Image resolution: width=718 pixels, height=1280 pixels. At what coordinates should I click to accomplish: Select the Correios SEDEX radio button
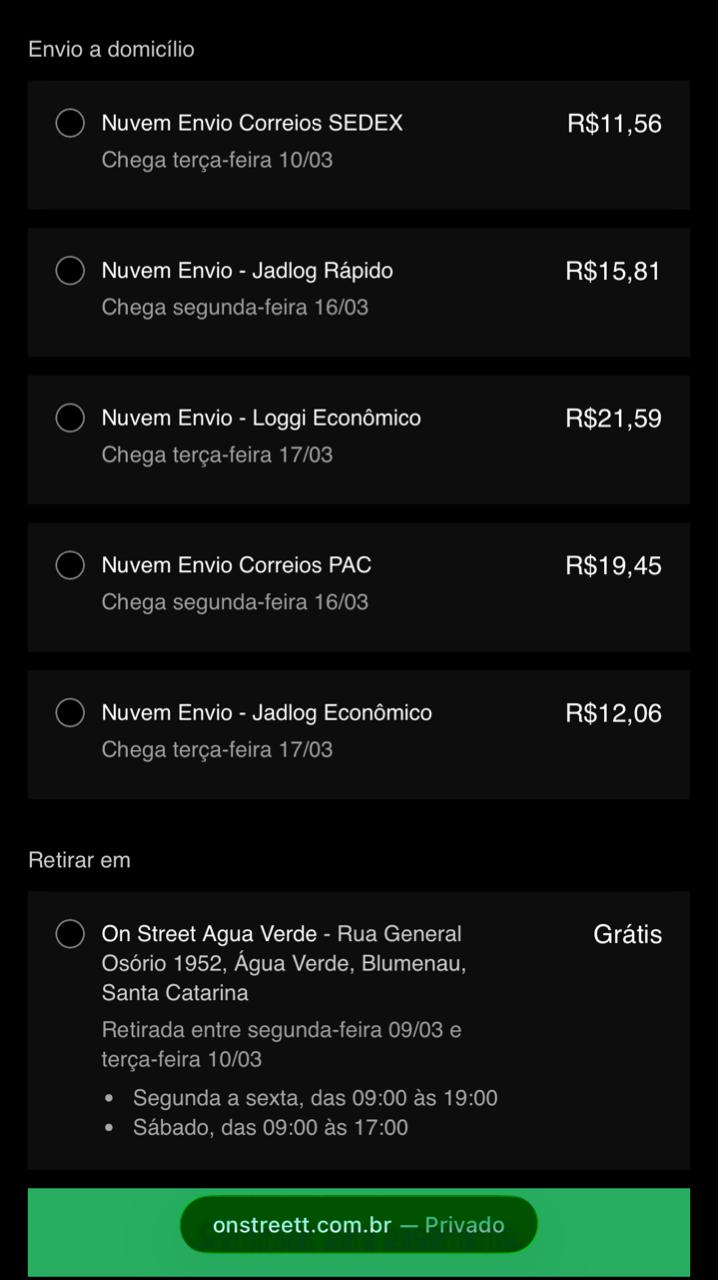tap(70, 124)
